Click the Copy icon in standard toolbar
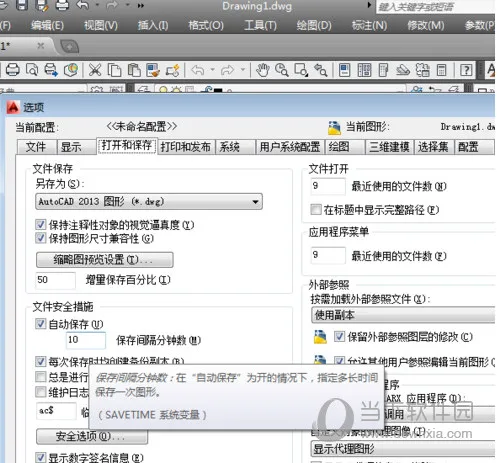Viewport: 497px width, 463px height. click(114, 70)
